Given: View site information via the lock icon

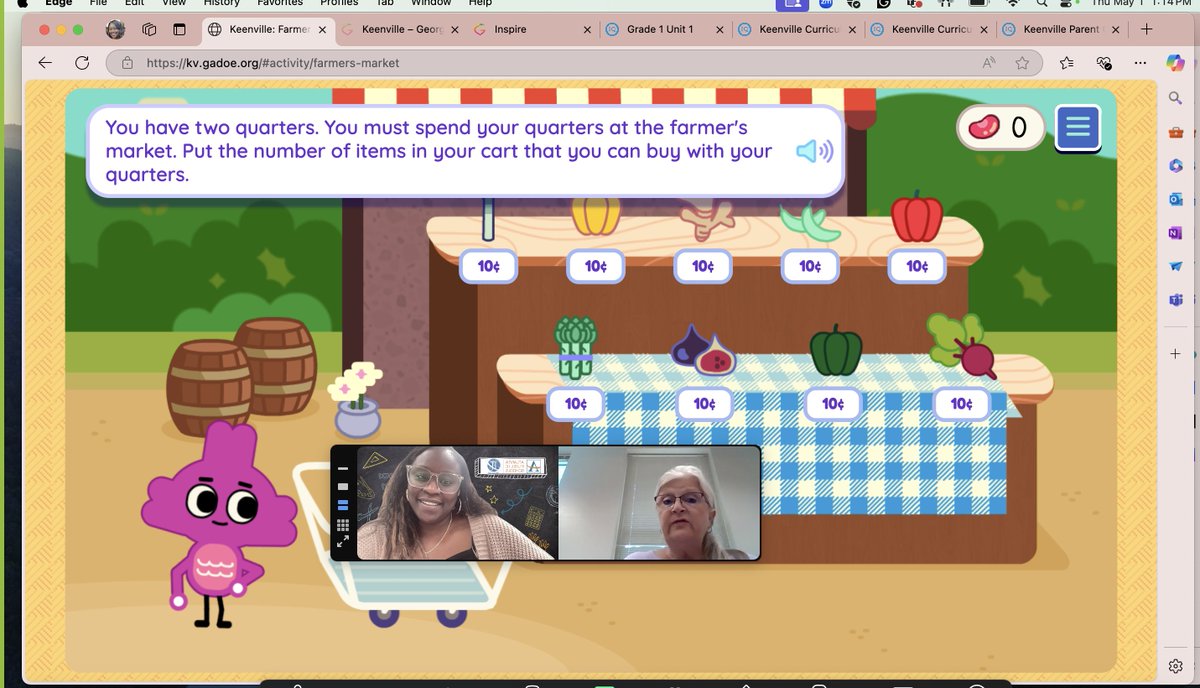Looking at the screenshot, I should [x=127, y=63].
